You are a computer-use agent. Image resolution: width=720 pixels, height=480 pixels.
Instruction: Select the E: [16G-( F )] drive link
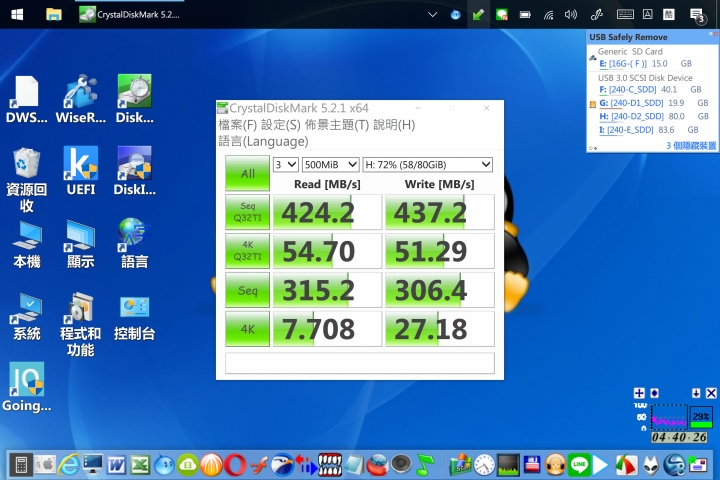click(623, 64)
